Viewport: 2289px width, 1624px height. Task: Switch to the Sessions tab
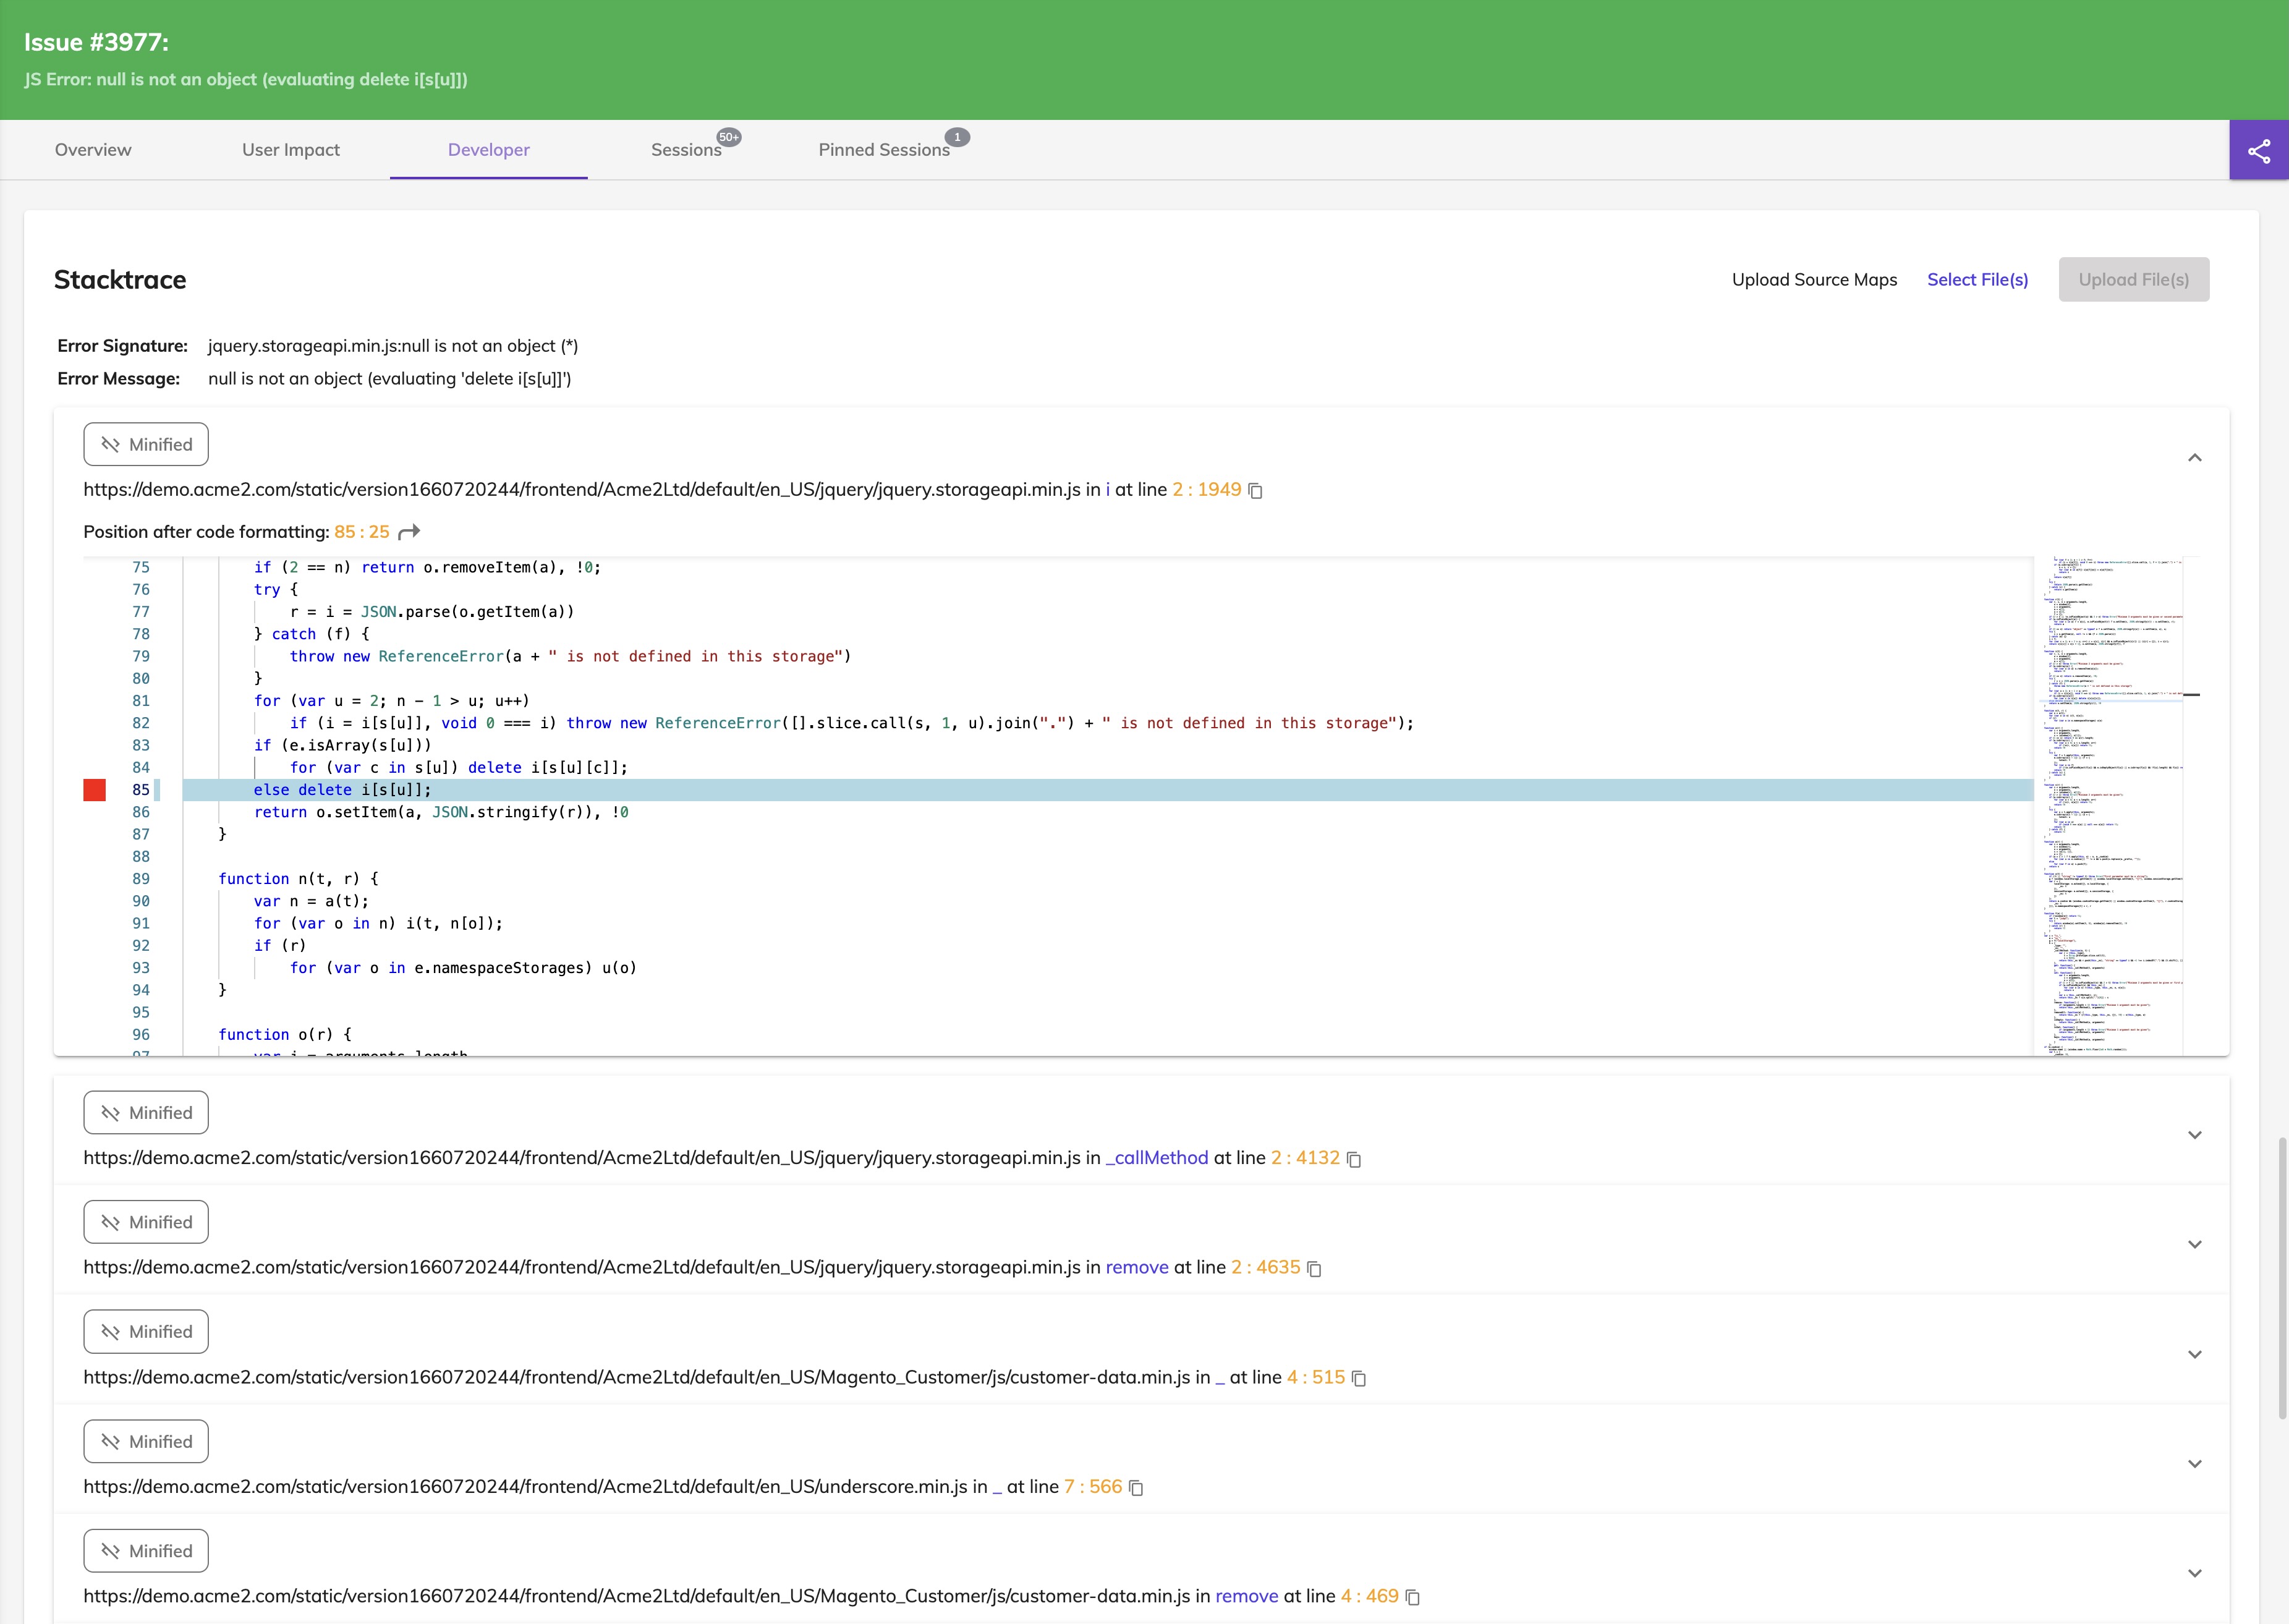[x=686, y=150]
